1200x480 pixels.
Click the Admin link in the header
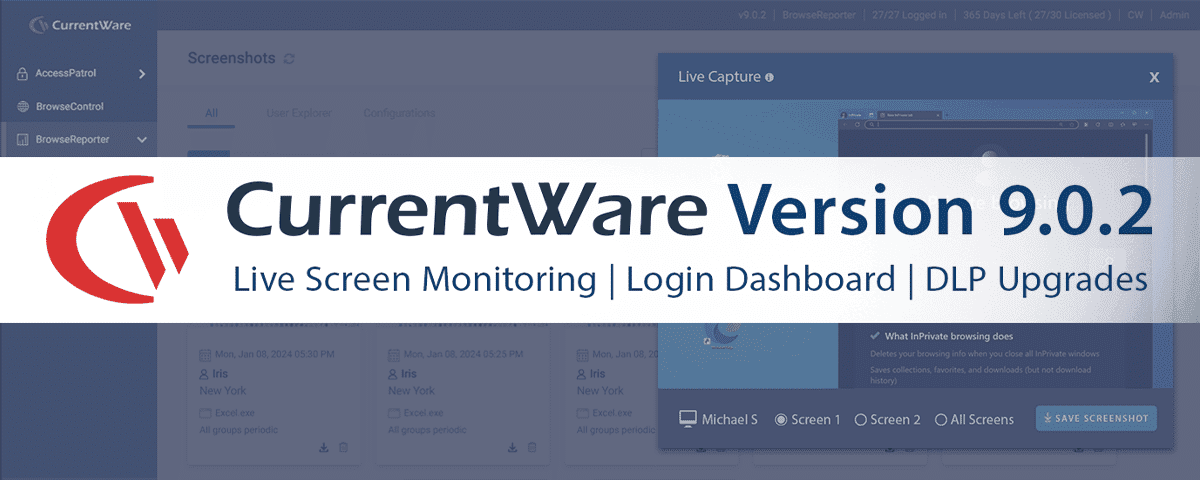(x=1175, y=15)
